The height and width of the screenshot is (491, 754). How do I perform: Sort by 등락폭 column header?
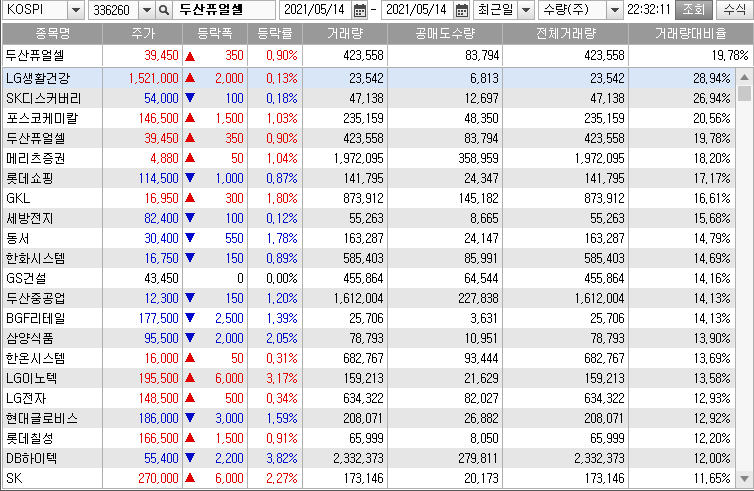[x=215, y=33]
